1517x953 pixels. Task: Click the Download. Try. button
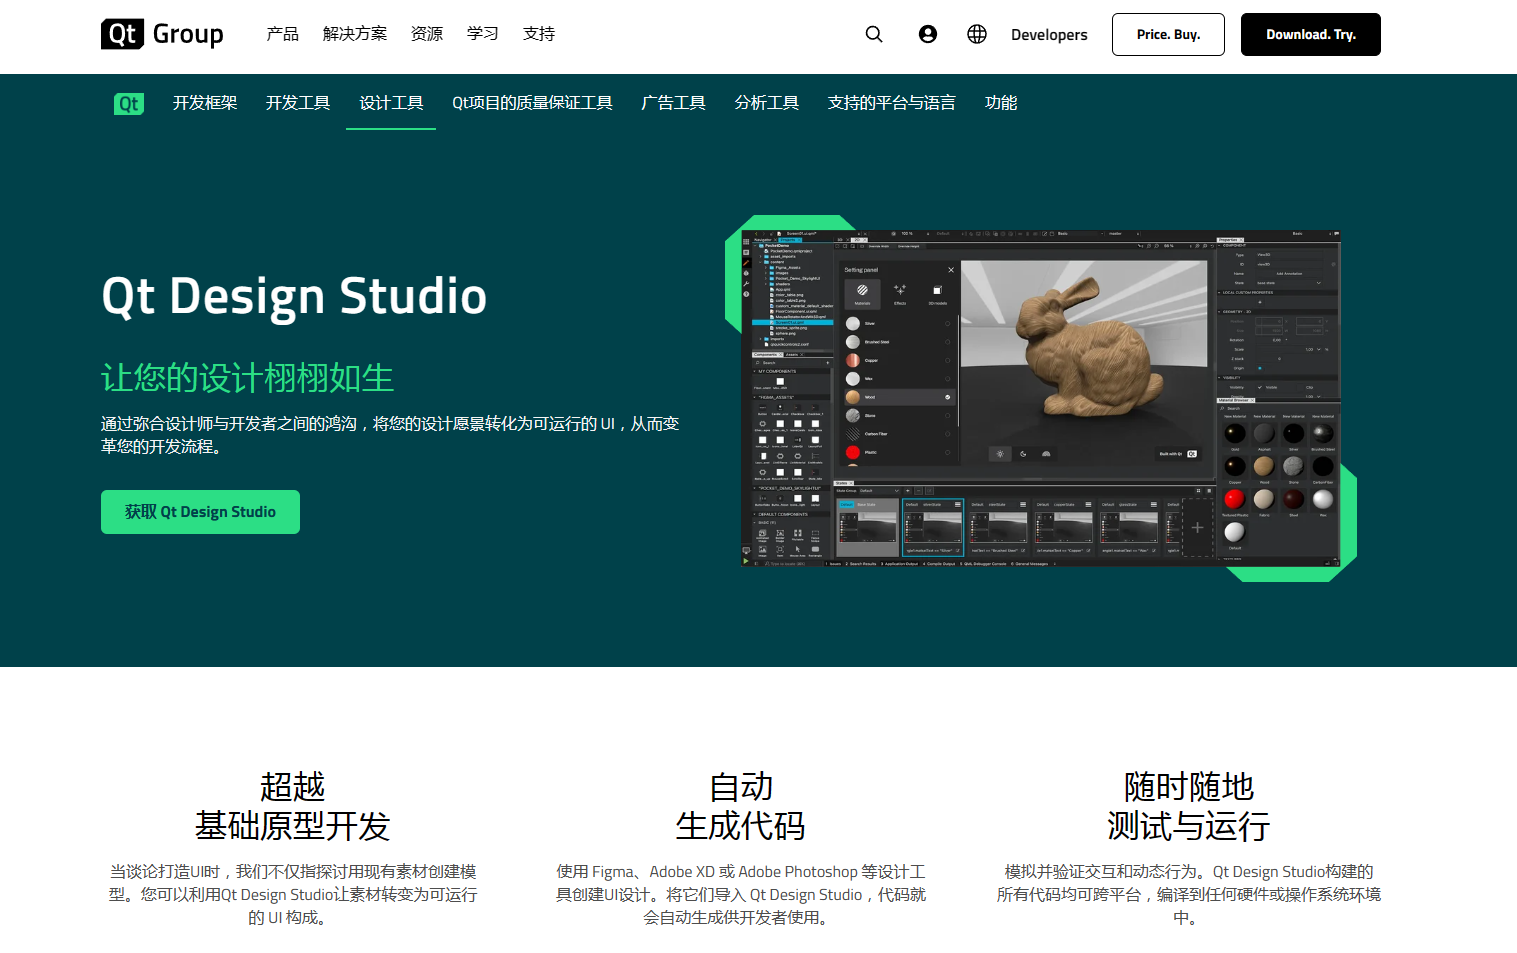(1311, 34)
